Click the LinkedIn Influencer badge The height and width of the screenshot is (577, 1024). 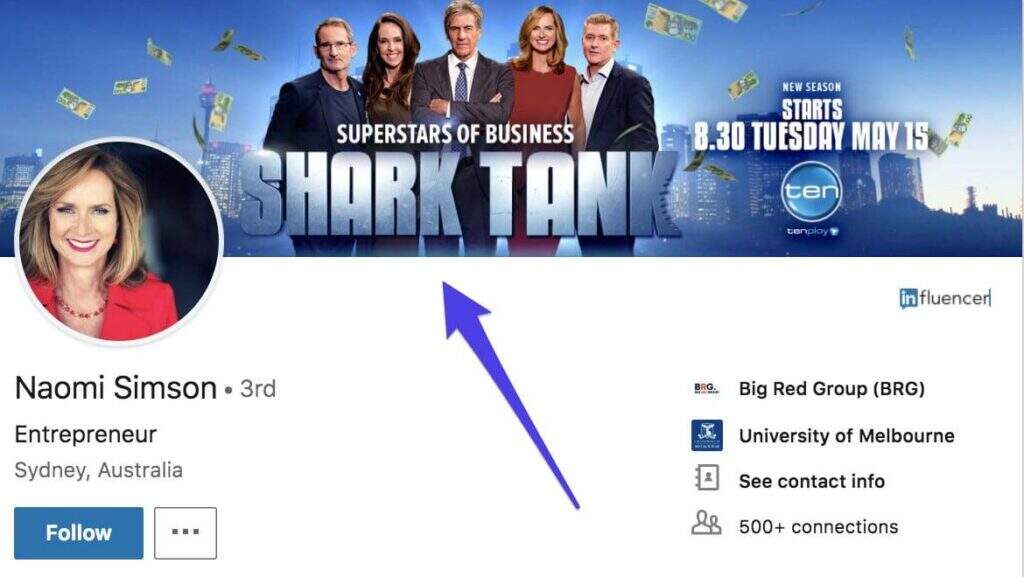(944, 298)
